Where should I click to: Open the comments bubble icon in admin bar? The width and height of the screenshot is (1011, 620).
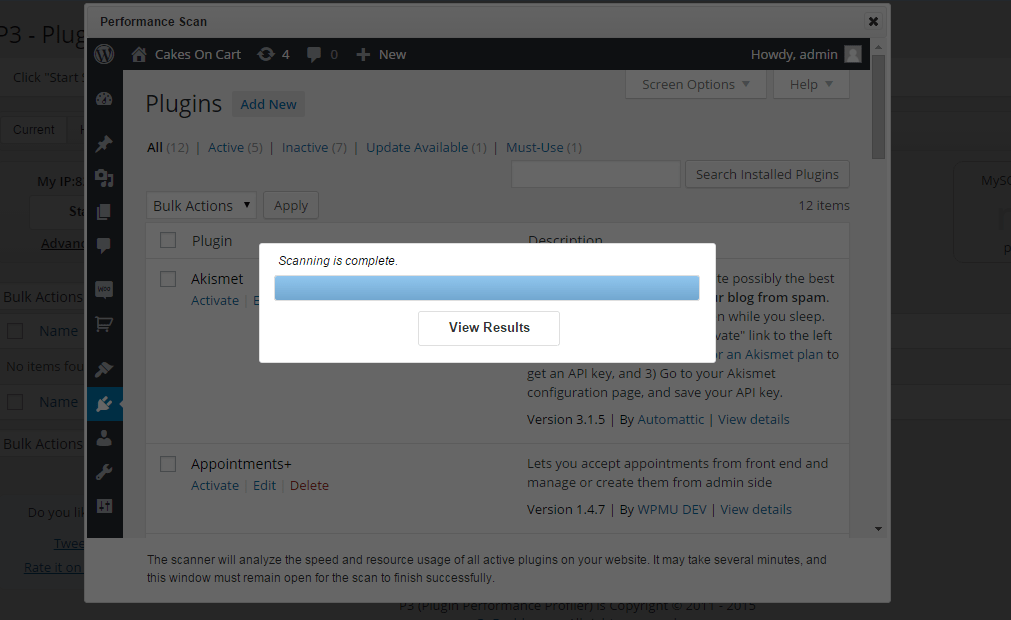click(314, 55)
